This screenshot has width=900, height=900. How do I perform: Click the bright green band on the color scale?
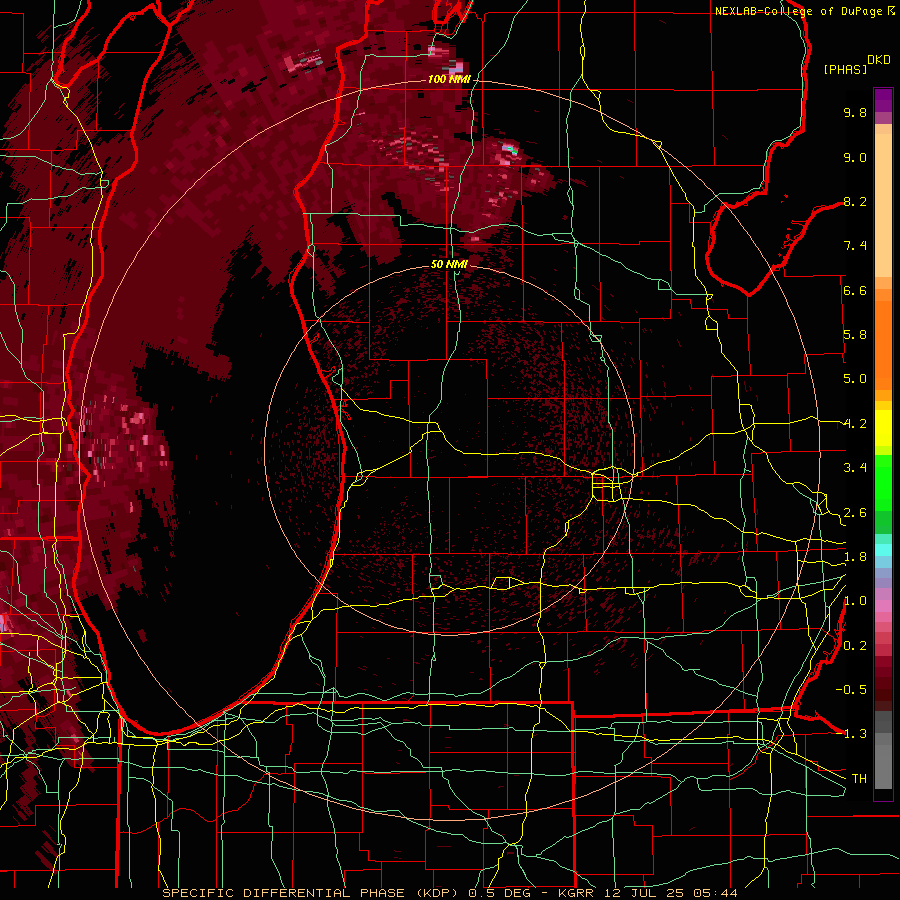(x=883, y=482)
